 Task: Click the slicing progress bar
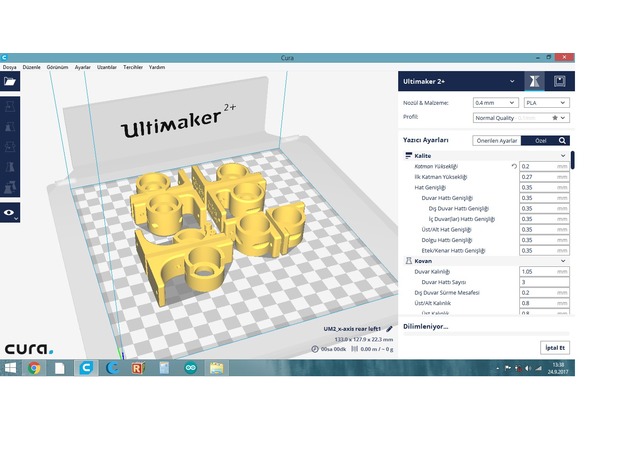pyautogui.click(x=486, y=334)
